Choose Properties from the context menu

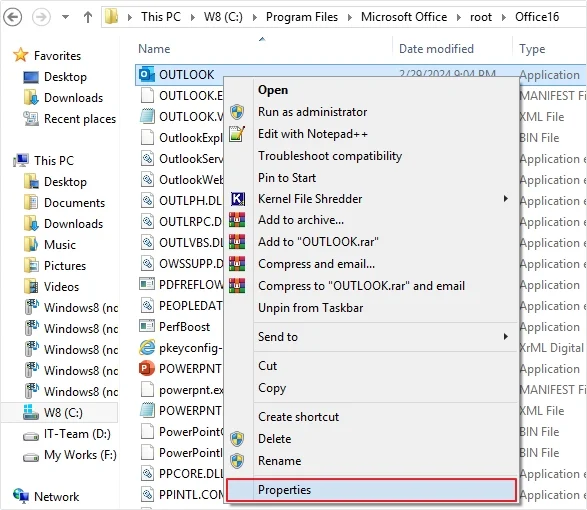(371, 490)
